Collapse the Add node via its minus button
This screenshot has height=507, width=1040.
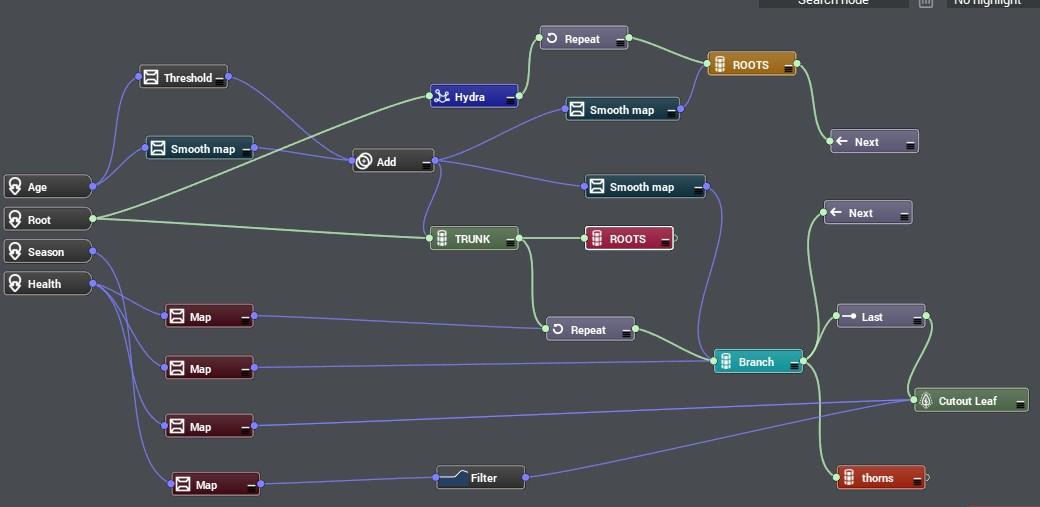pos(426,165)
